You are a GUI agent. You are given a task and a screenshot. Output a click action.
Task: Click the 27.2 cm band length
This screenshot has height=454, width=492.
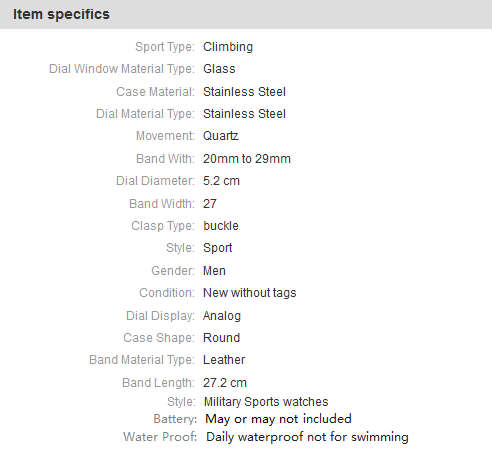(x=225, y=383)
